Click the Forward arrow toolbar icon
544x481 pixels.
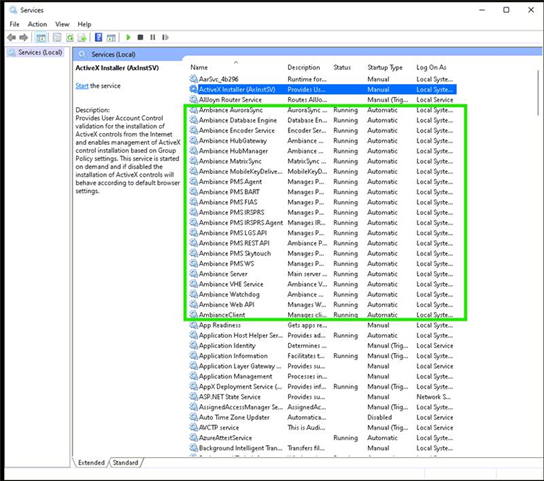(x=24, y=37)
